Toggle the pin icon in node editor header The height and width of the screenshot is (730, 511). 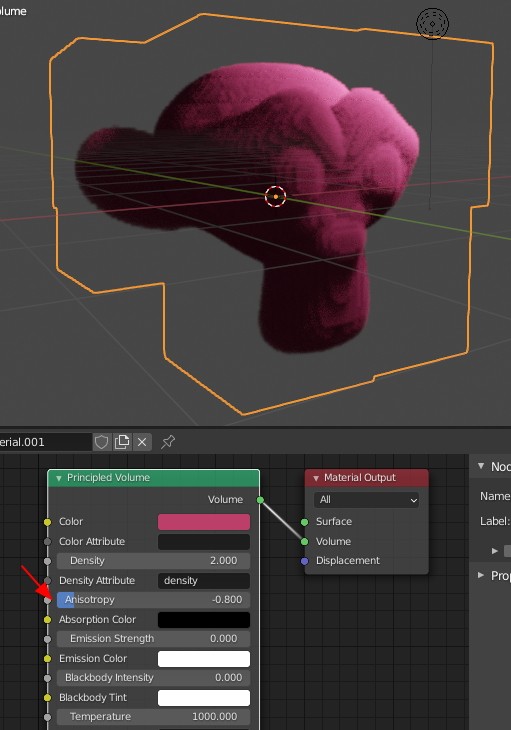coord(168,442)
